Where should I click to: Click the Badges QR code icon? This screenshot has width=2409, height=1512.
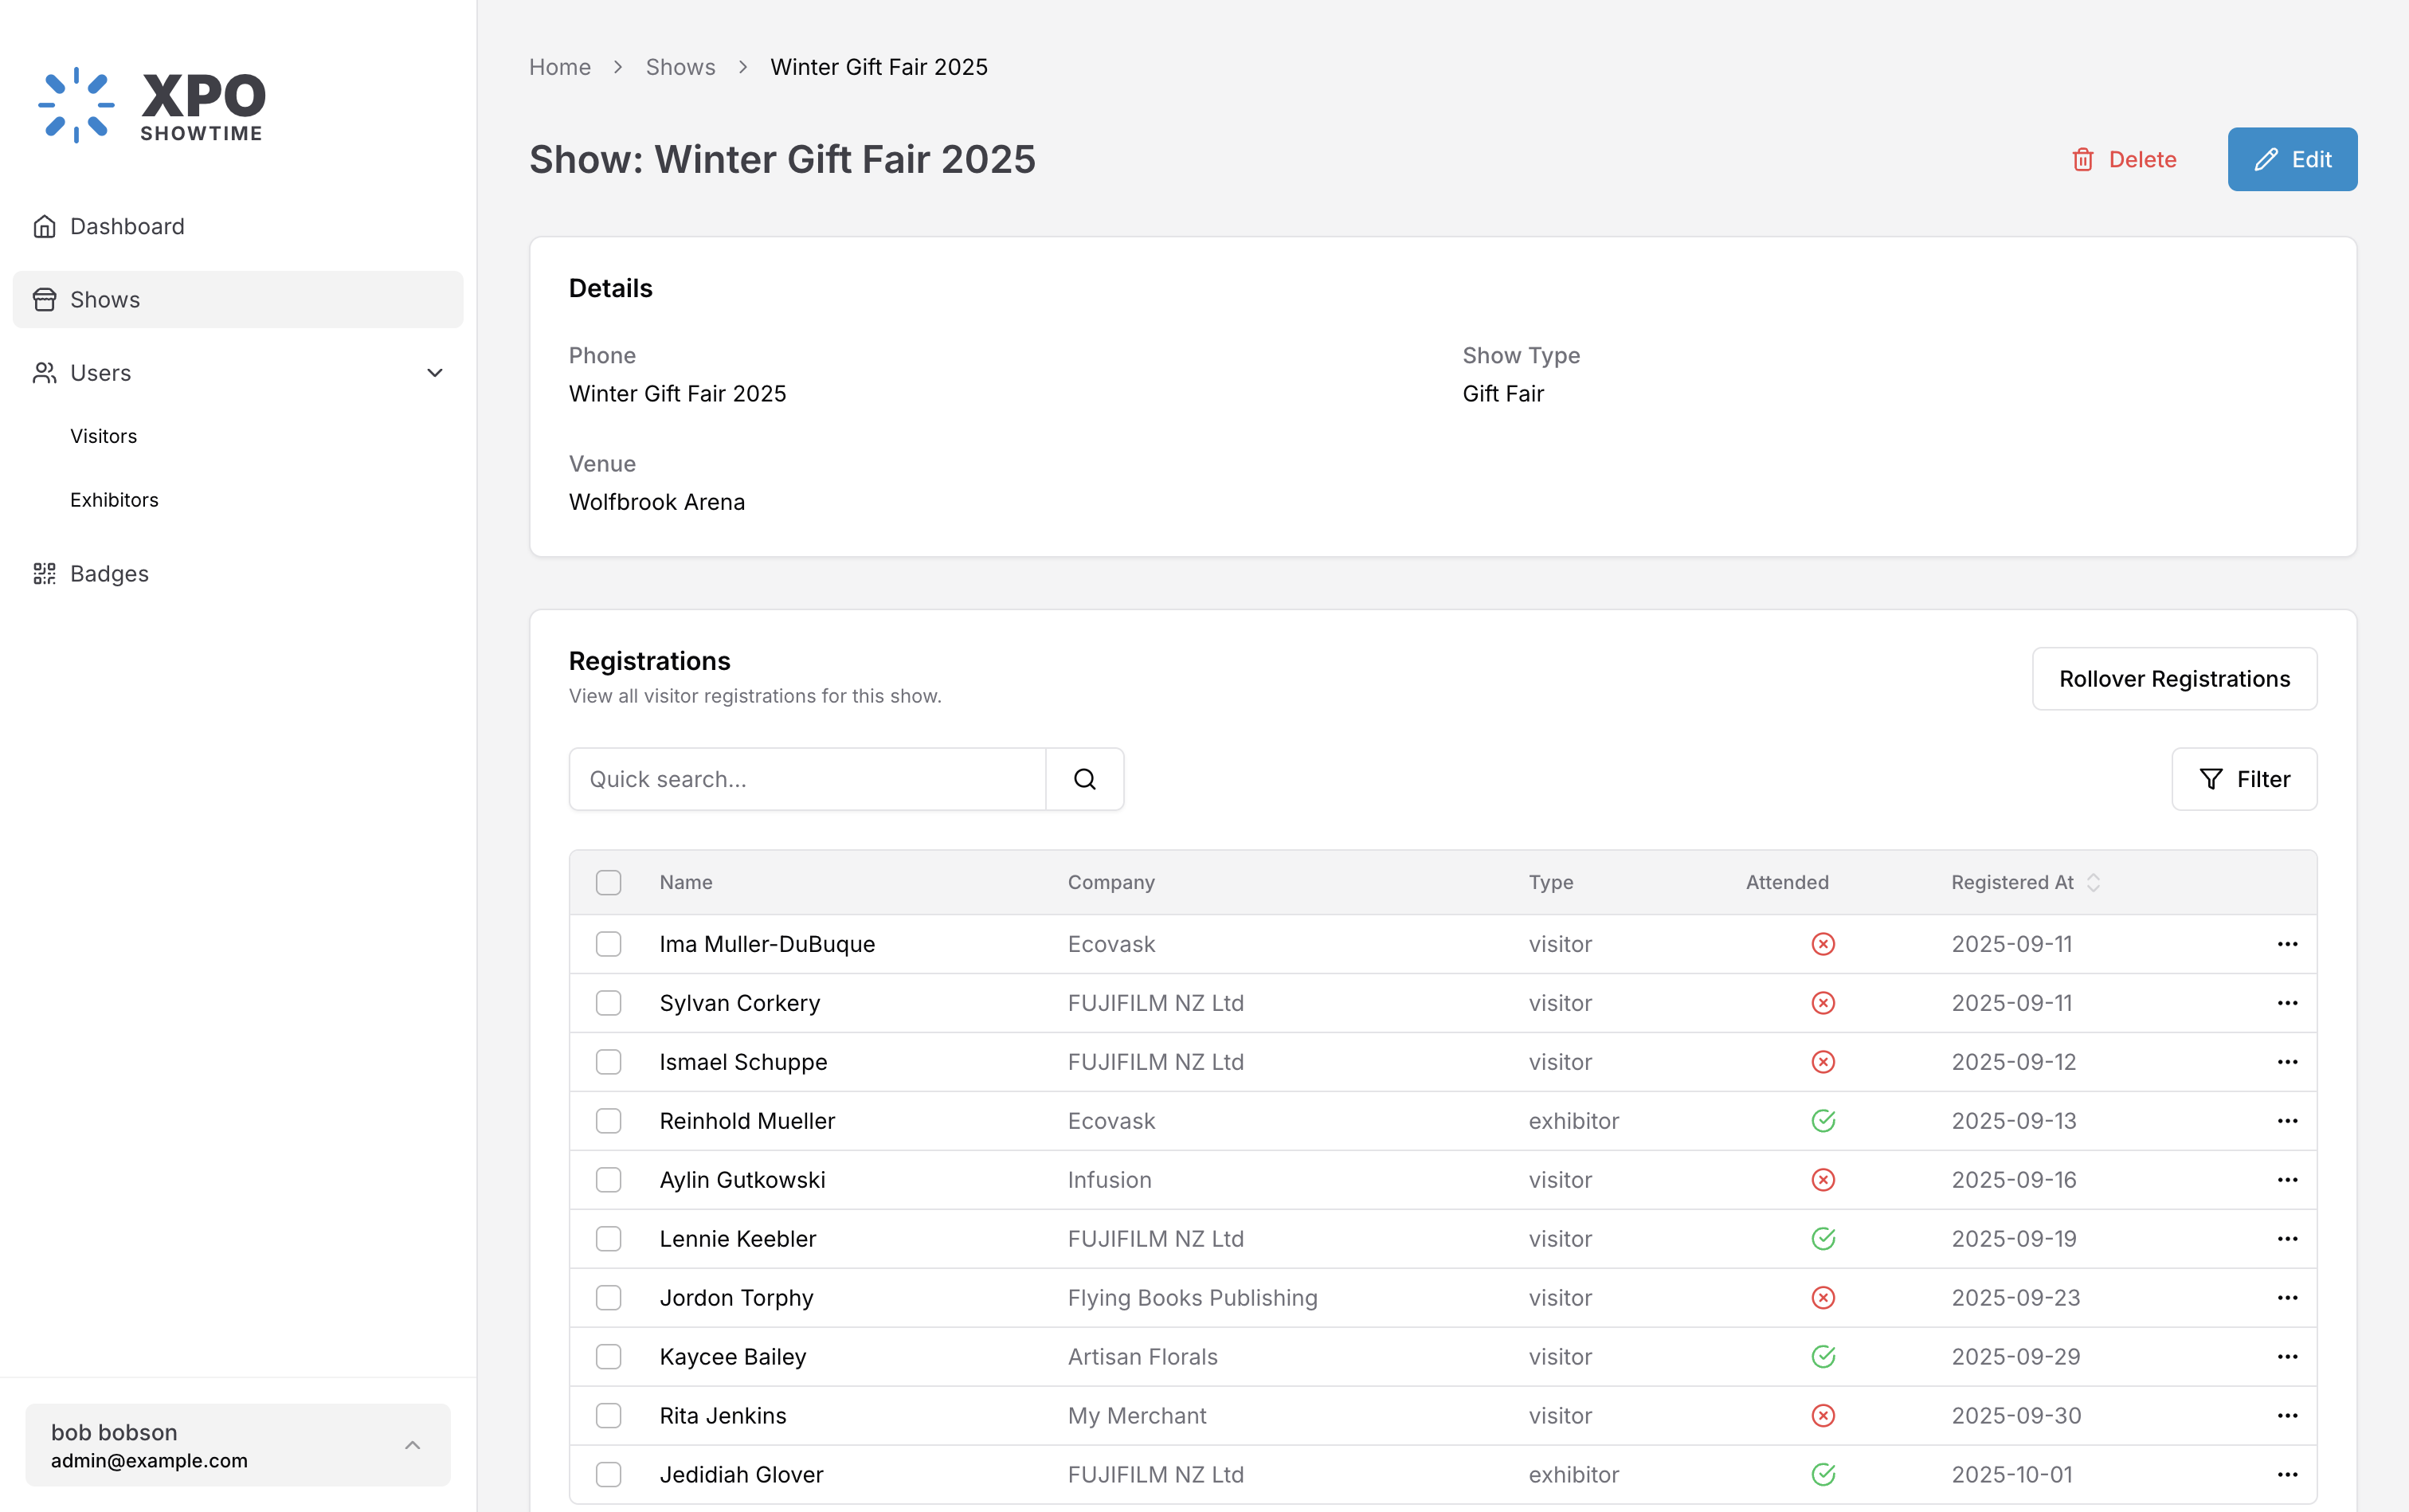click(44, 574)
